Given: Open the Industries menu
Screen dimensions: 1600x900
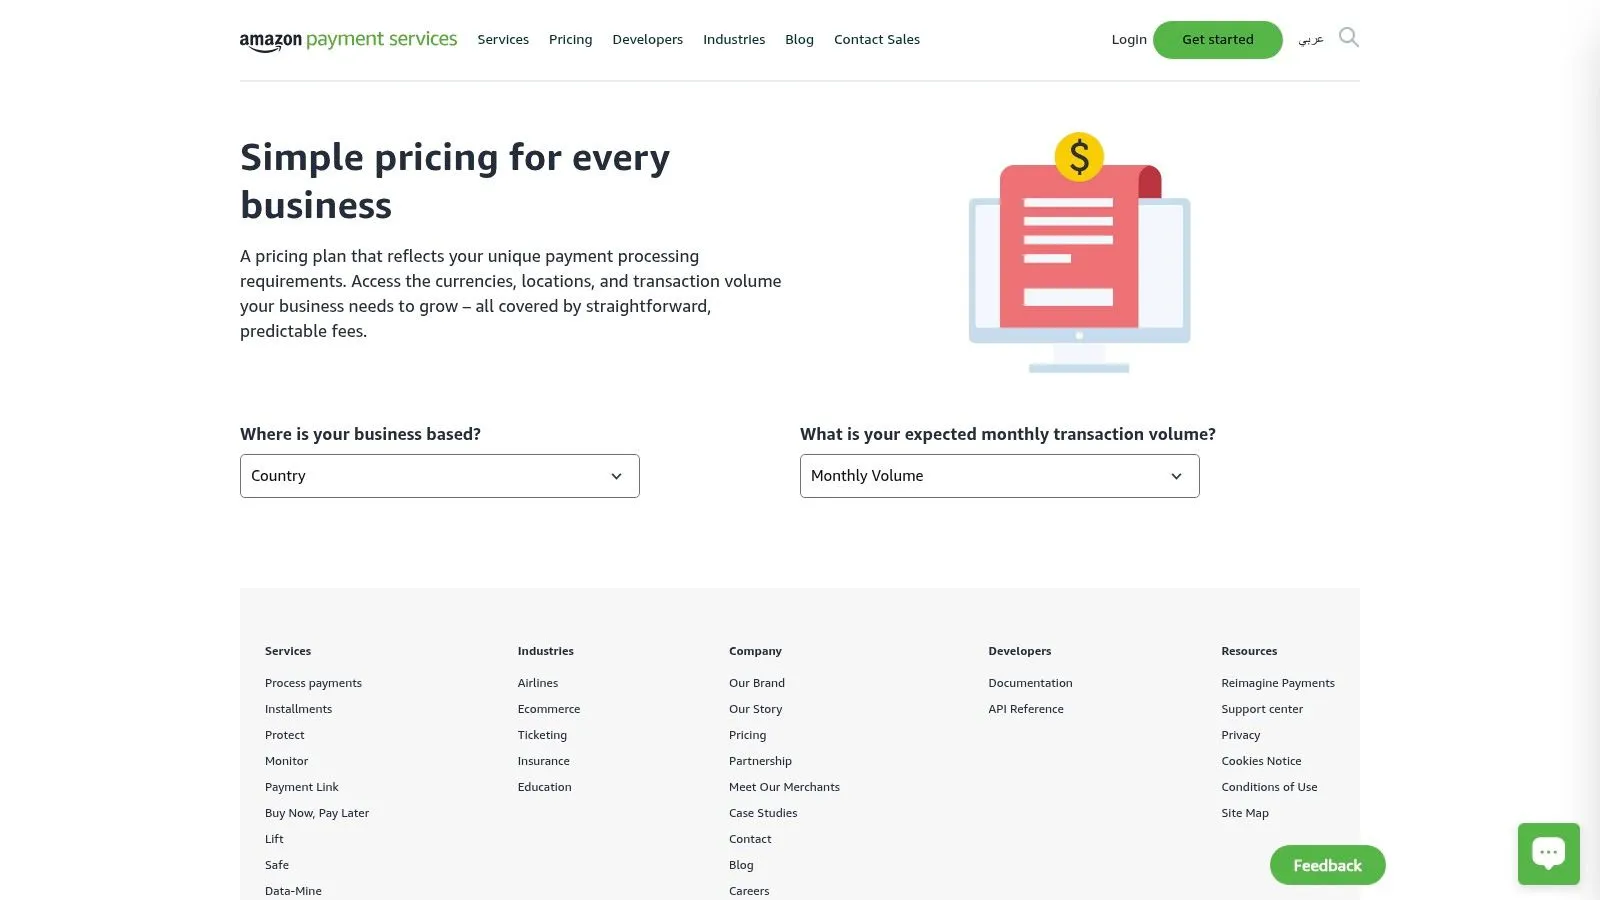Looking at the screenshot, I should pos(734,39).
